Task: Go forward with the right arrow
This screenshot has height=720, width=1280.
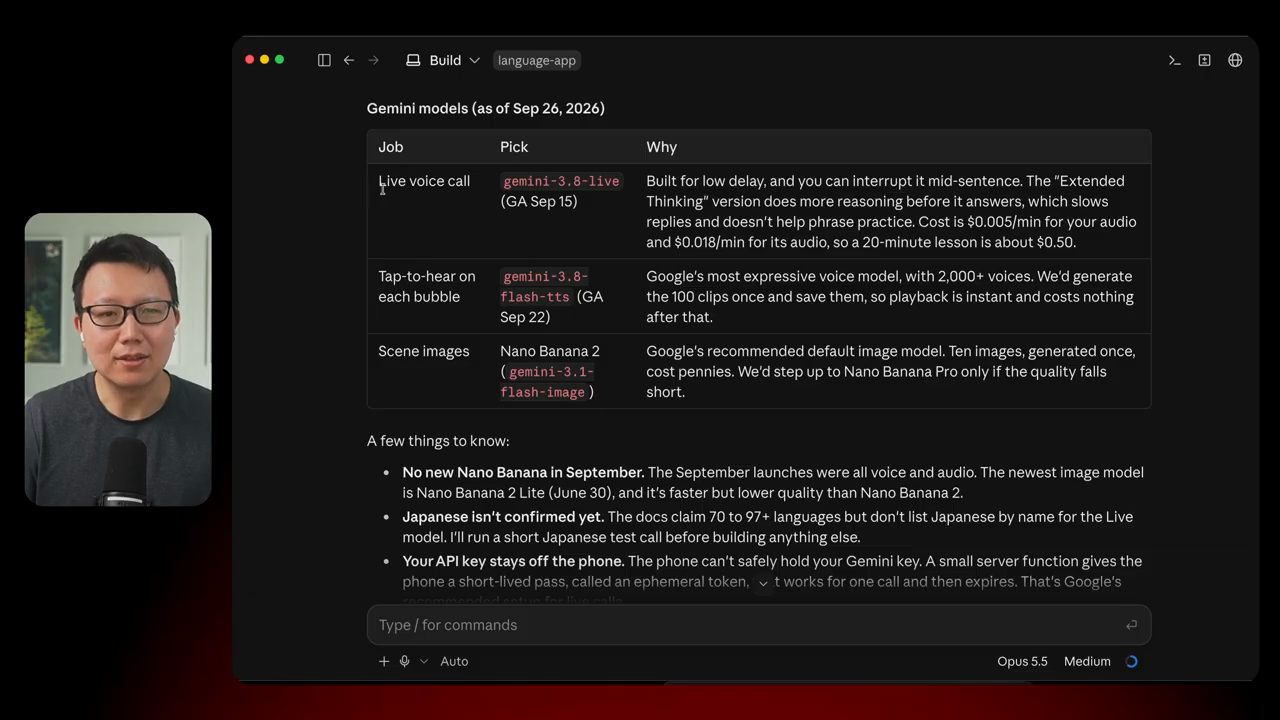Action: click(x=374, y=60)
